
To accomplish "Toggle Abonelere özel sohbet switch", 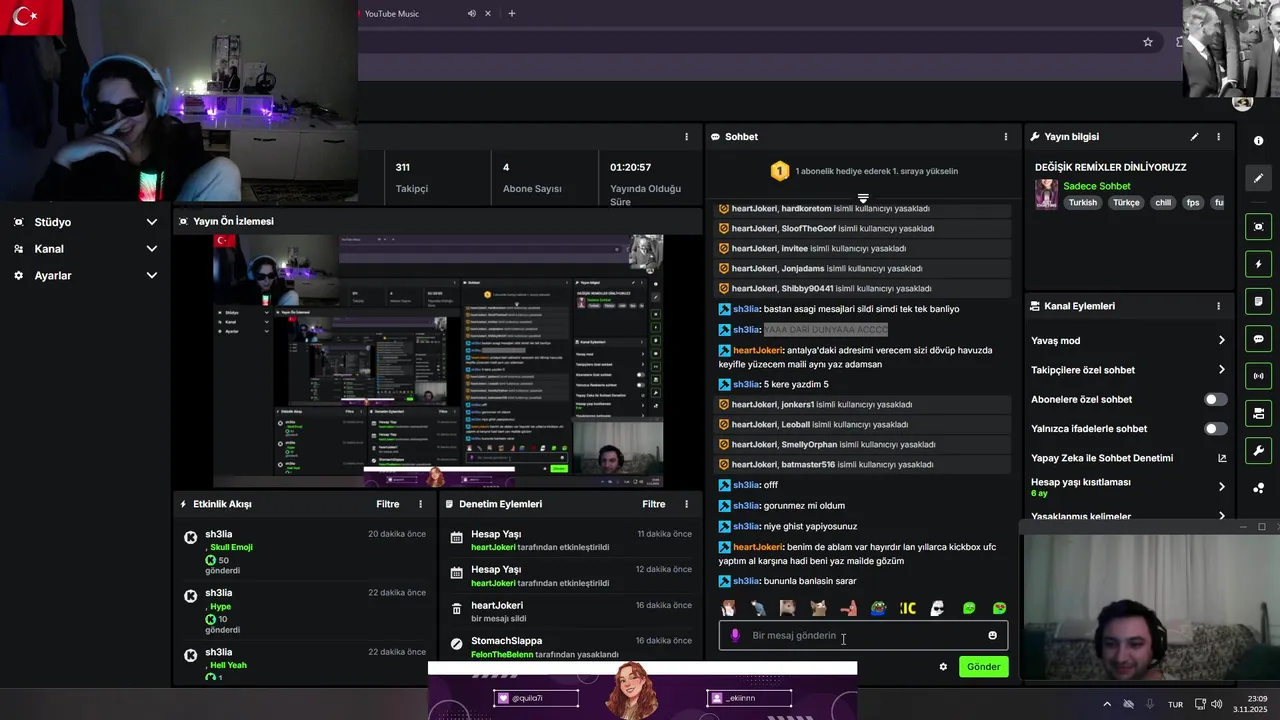I will 1215,399.
